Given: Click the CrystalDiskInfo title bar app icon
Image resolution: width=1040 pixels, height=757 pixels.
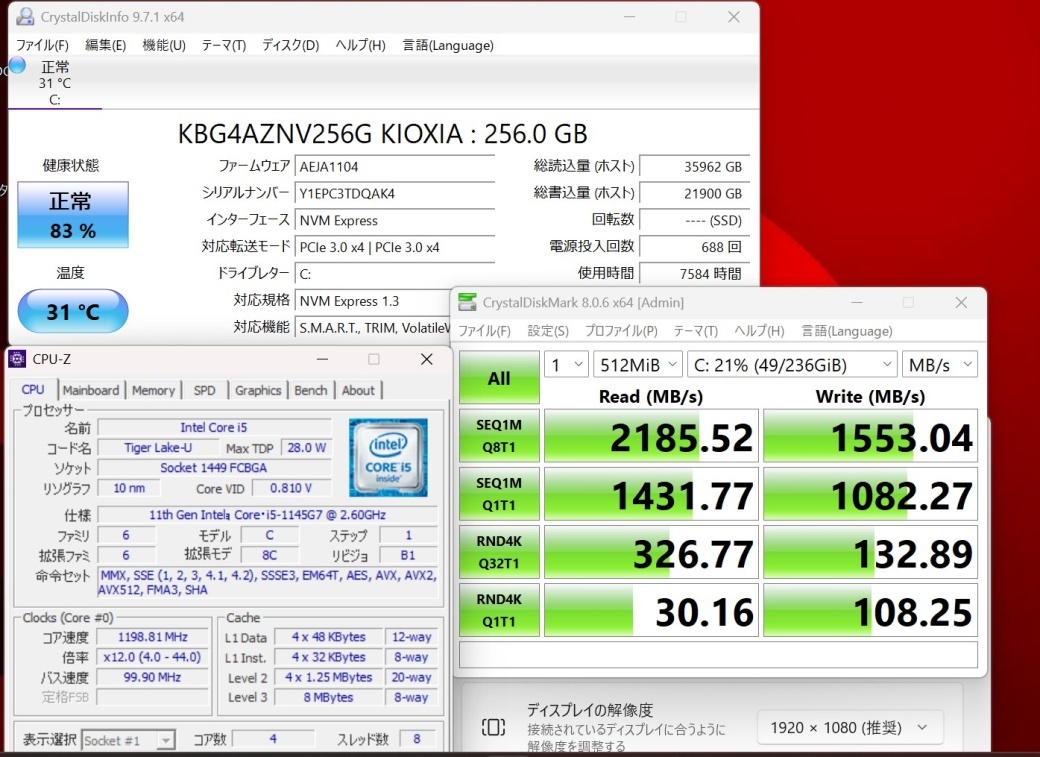Looking at the screenshot, I should tap(23, 16).
